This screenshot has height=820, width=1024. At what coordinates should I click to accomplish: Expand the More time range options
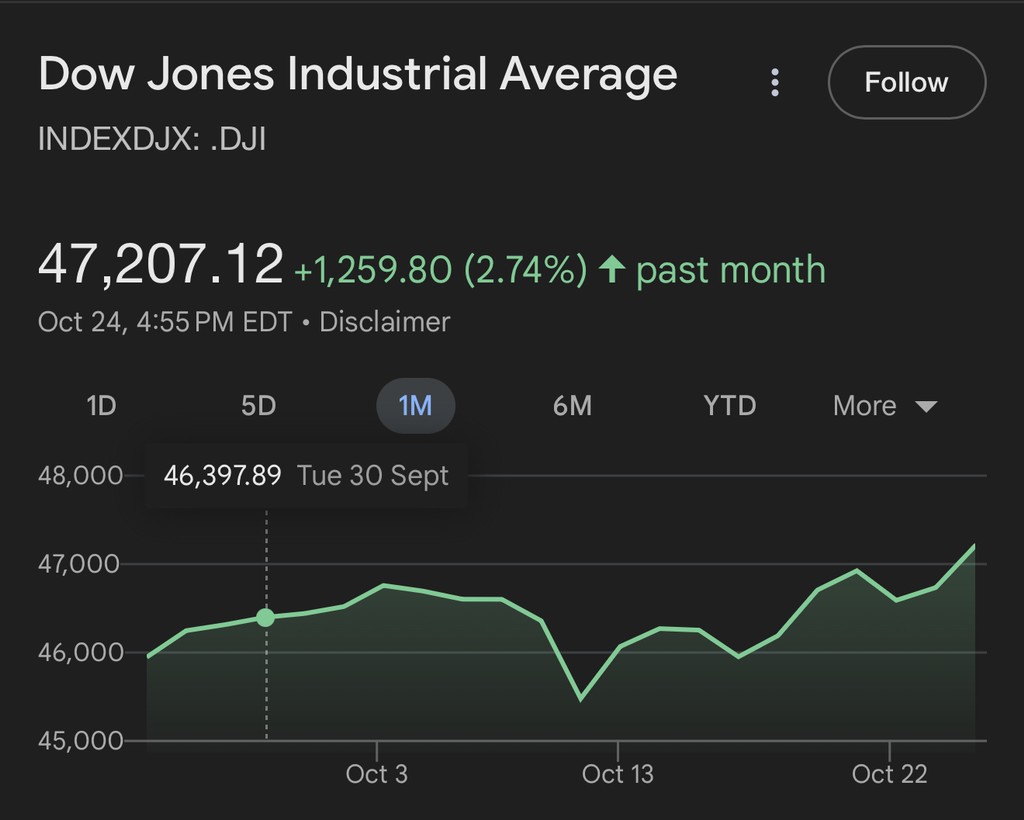pos(884,406)
